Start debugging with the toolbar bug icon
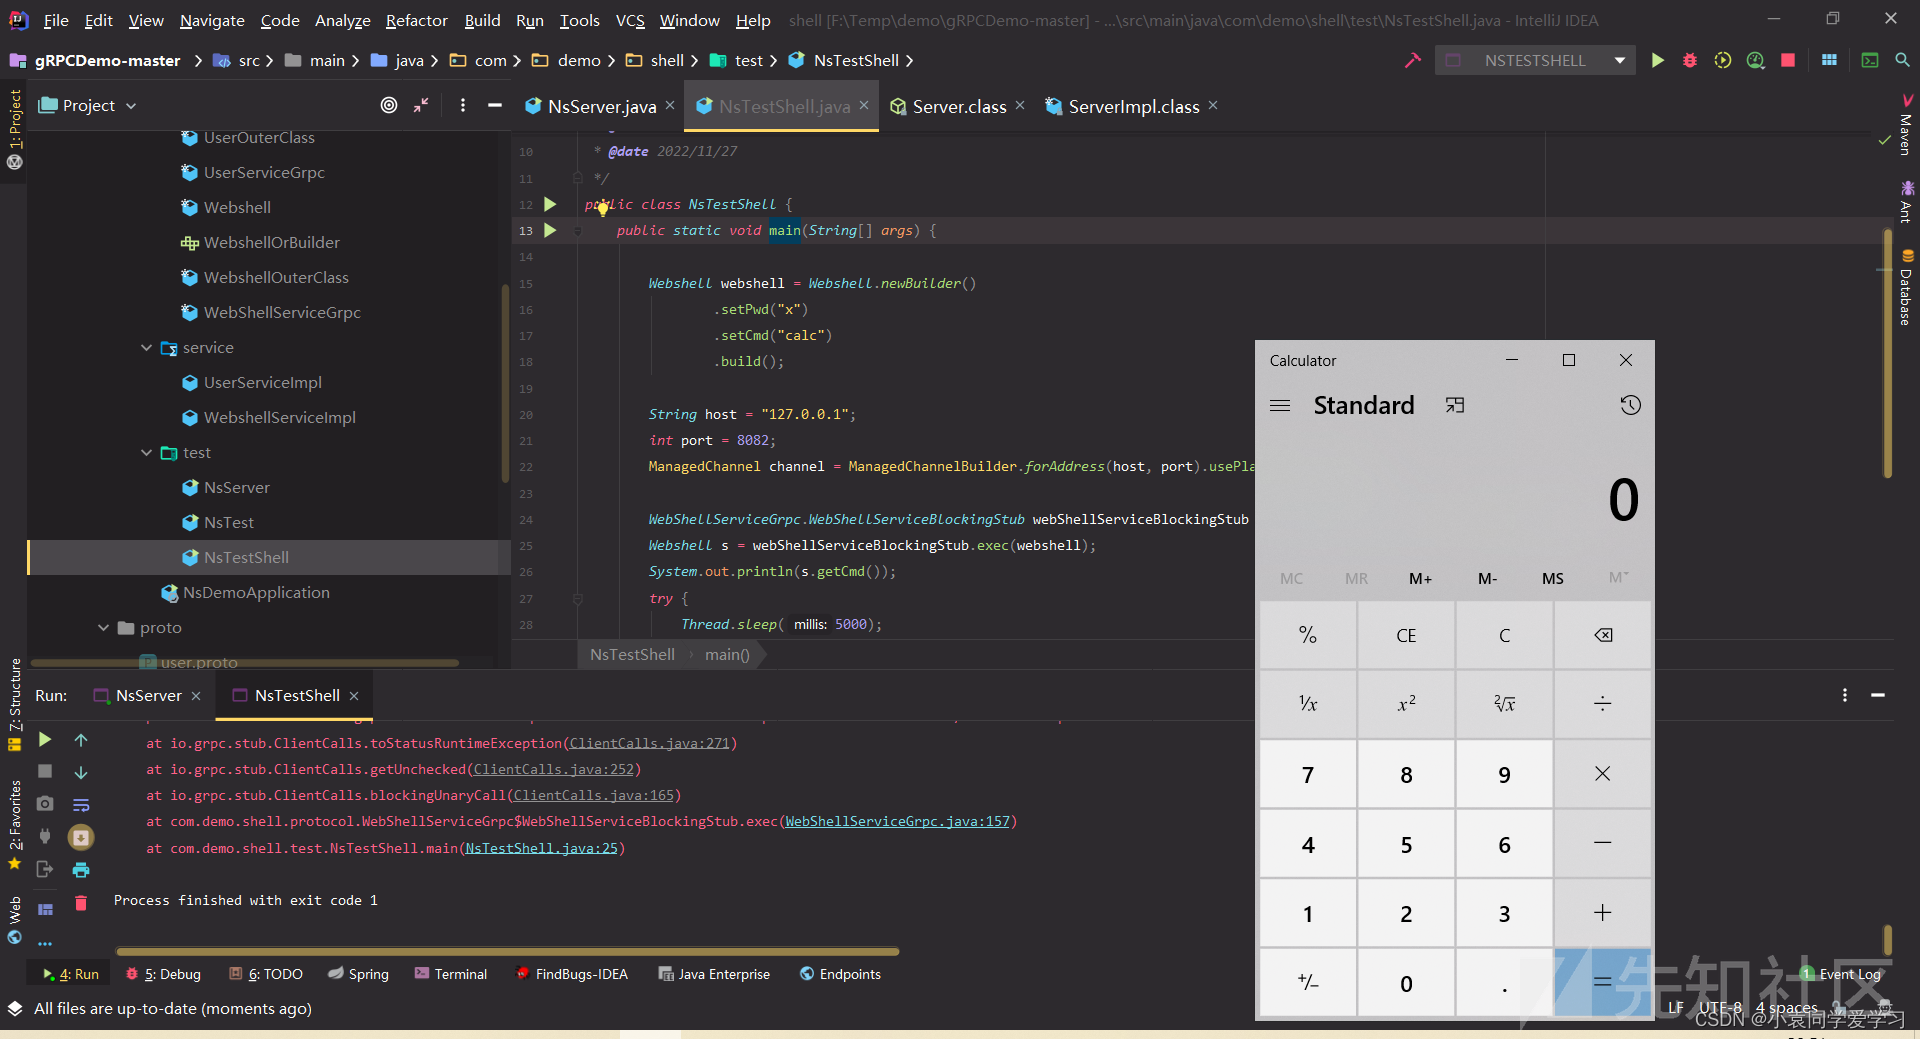Screen dimensions: 1920x1039 1690,60
